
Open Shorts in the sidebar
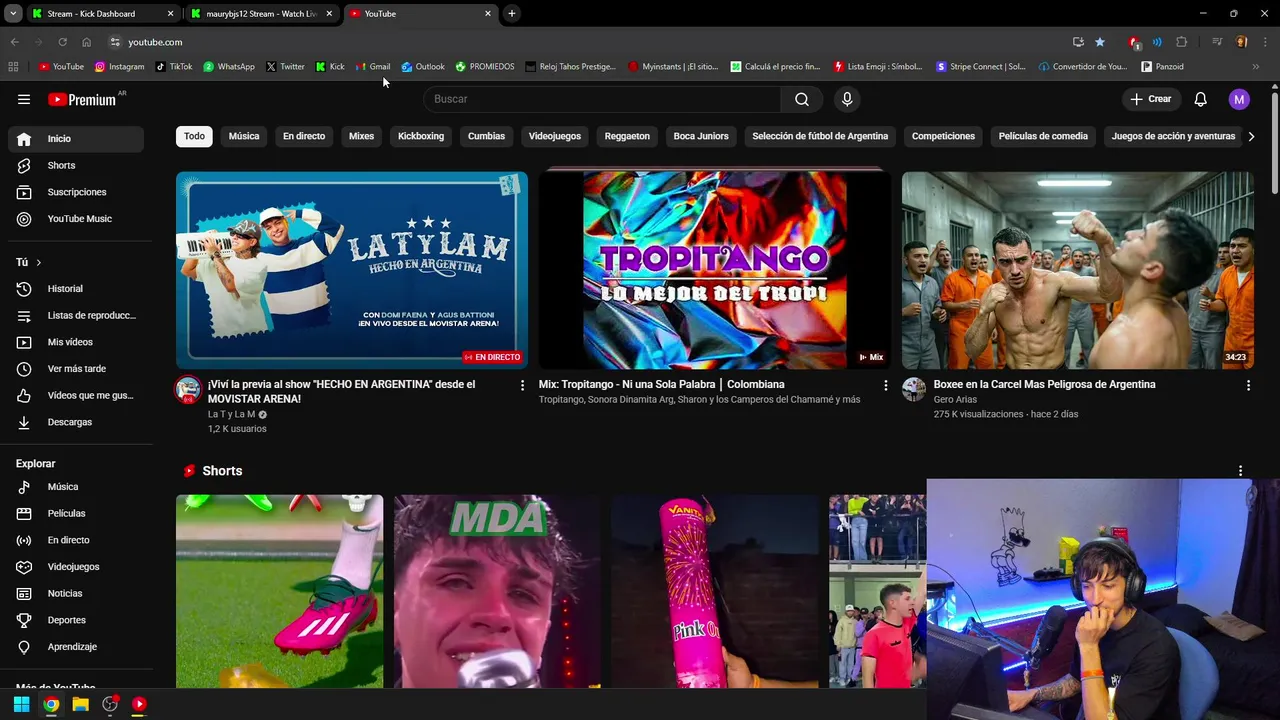[x=76, y=165]
